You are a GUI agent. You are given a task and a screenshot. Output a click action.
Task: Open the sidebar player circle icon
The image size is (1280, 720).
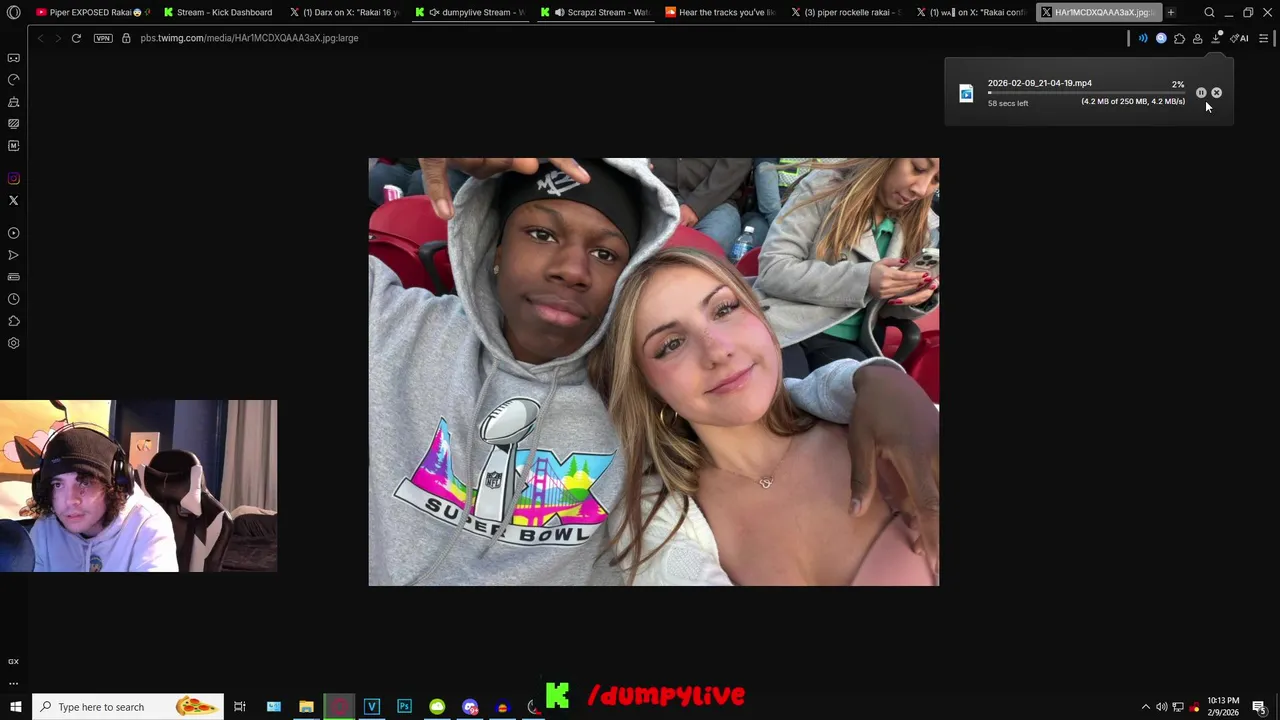point(13,233)
